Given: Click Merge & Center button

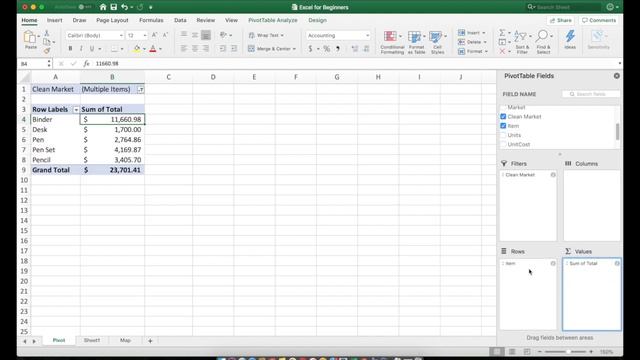Looking at the screenshot, I should tap(272, 49).
